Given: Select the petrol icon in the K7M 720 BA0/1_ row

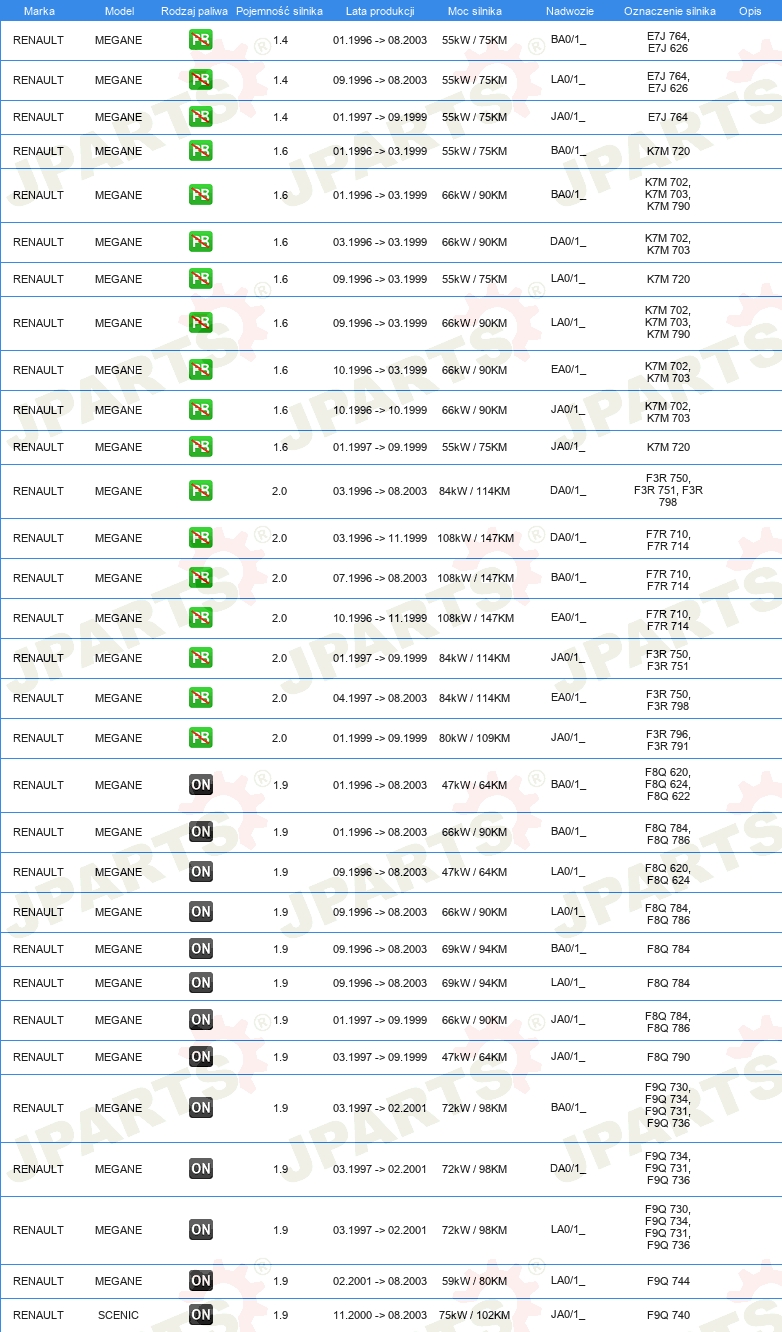Looking at the screenshot, I should pos(200,151).
